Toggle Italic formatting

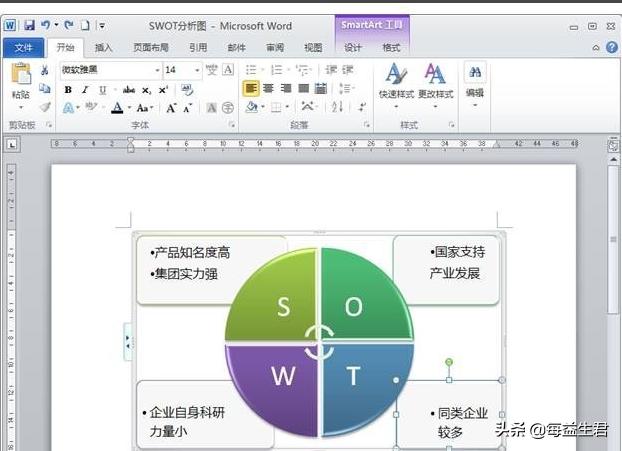click(x=85, y=89)
